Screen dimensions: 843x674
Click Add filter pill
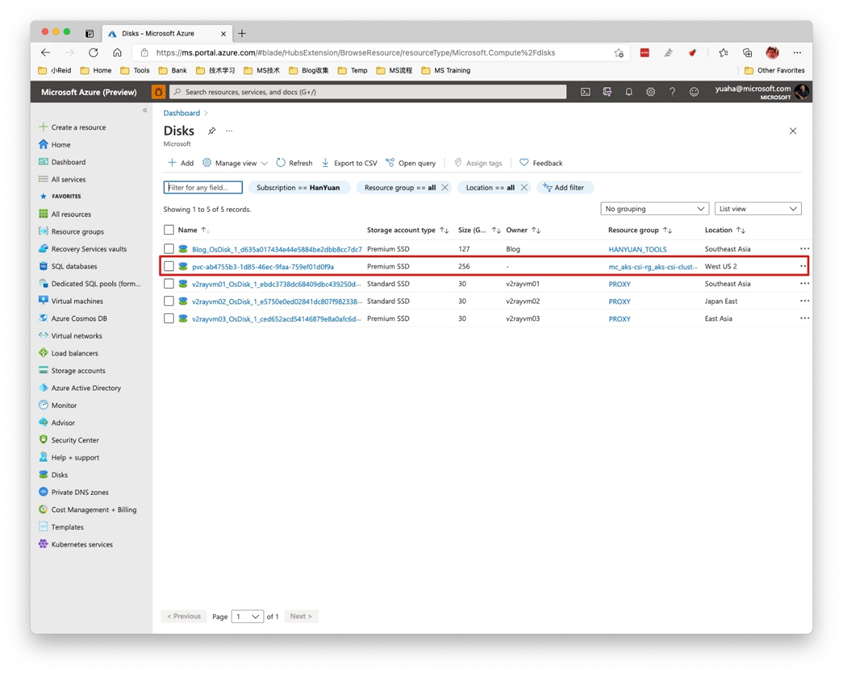564,188
